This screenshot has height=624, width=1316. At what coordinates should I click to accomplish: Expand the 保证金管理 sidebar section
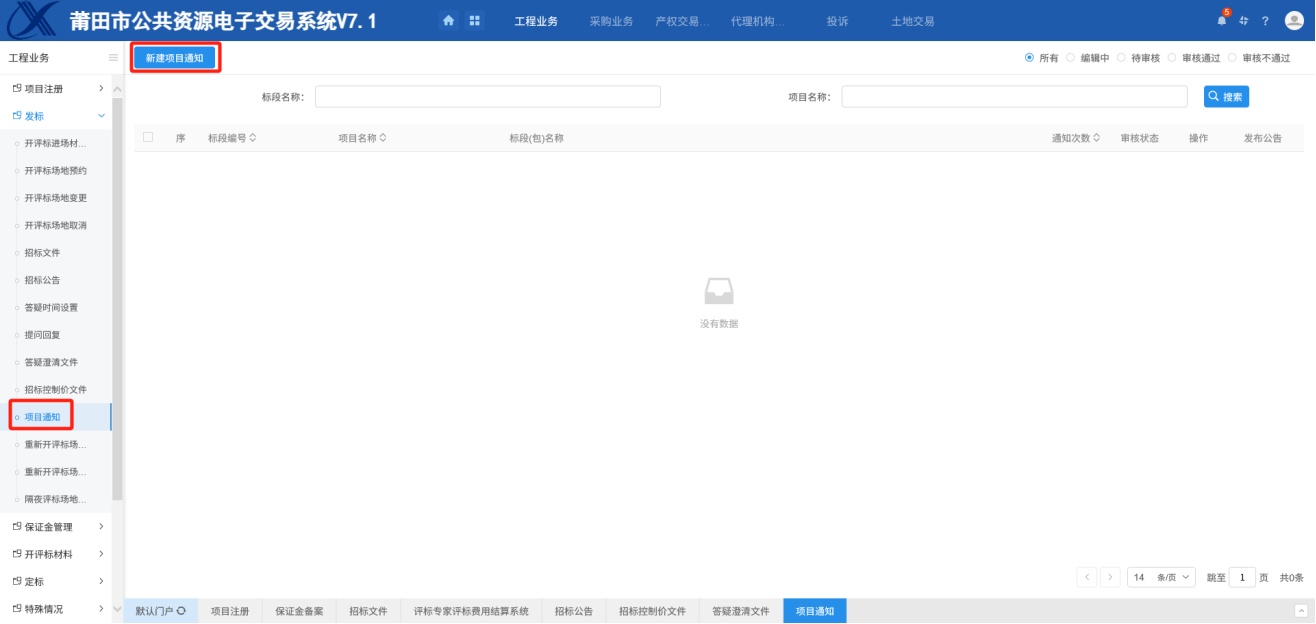click(101, 527)
